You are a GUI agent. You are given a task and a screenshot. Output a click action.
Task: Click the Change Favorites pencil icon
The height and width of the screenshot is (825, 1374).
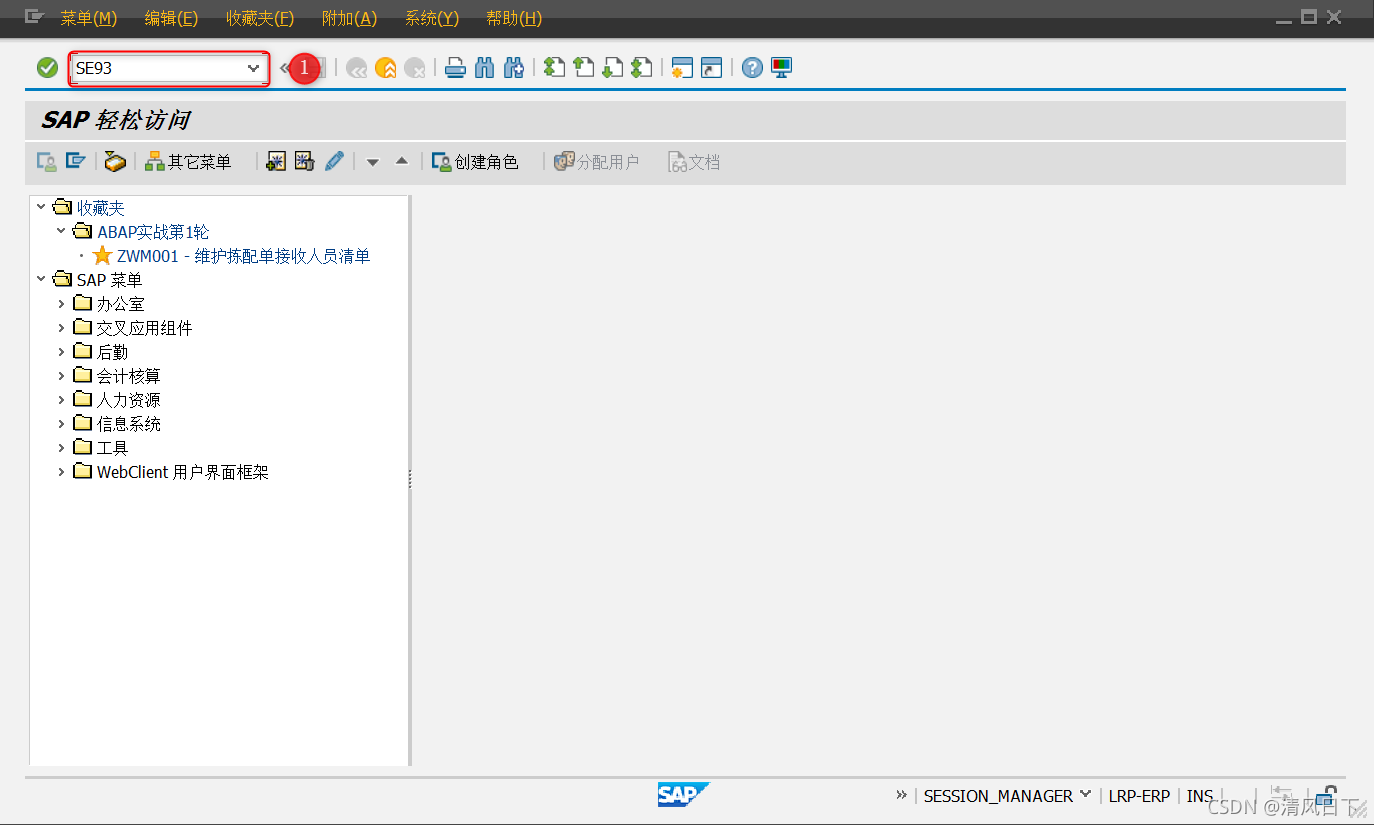pyautogui.click(x=334, y=161)
